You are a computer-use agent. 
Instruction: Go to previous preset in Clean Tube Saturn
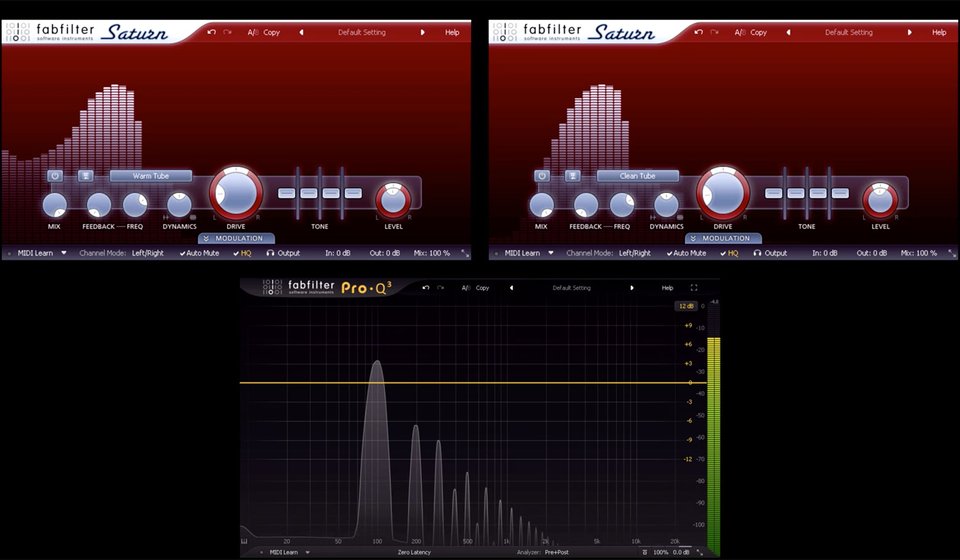(788, 32)
